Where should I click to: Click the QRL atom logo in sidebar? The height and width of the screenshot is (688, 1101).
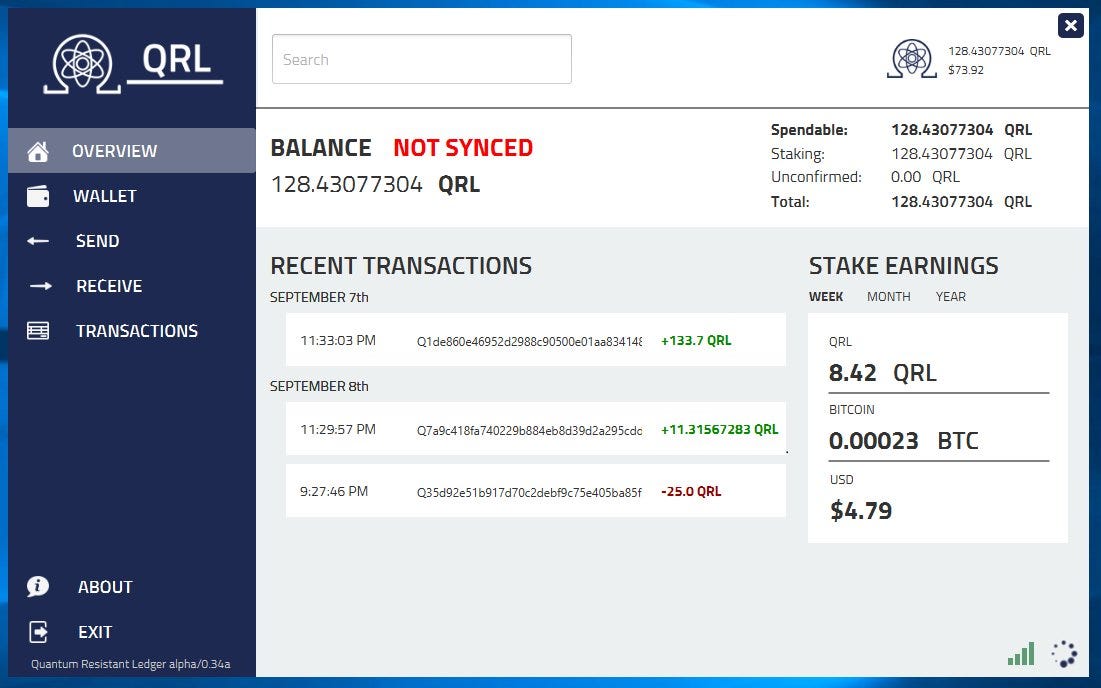point(82,63)
